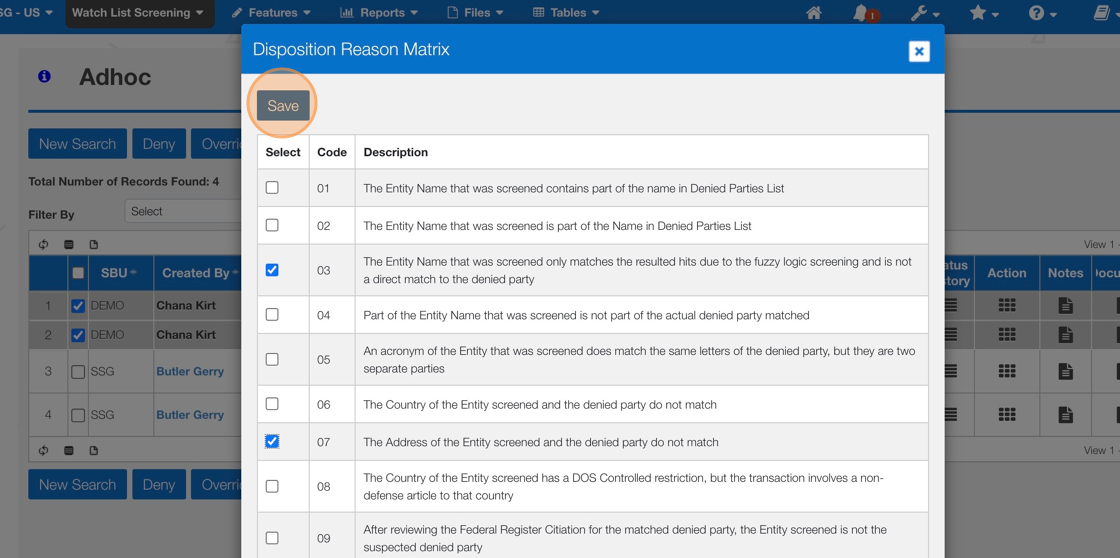The image size is (1120, 558).
Task: Open the Status History icon for row 4
Action: coord(951,414)
